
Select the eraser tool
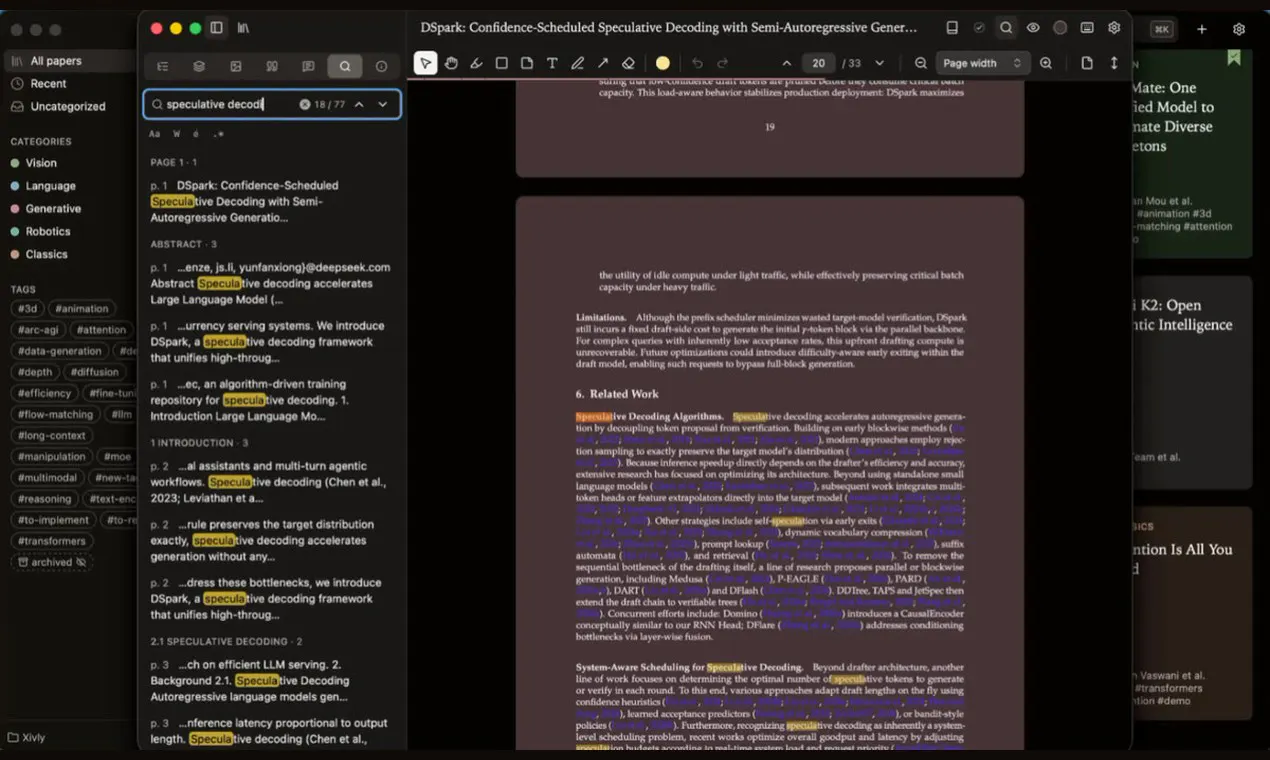[x=628, y=63]
